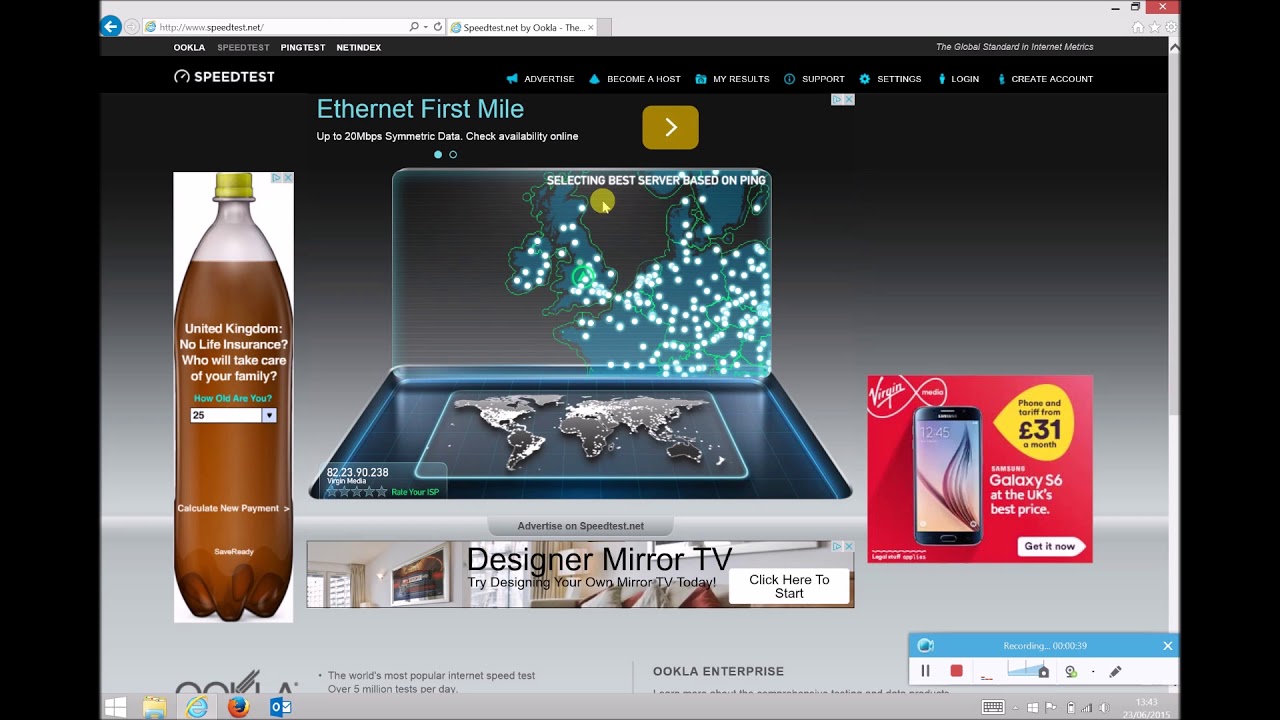
Task: Open the Windows Start button
Action: pos(116,707)
